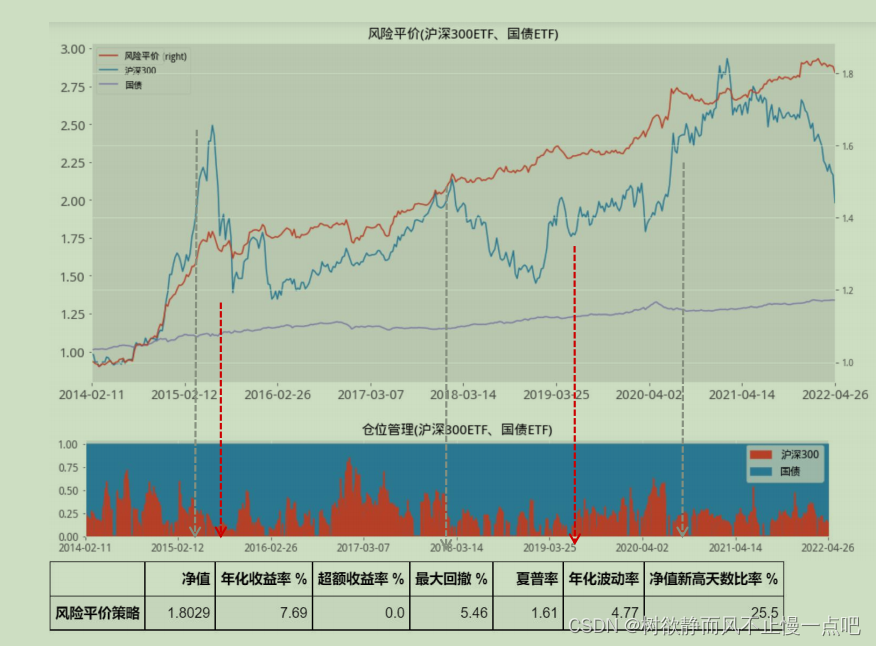Image resolution: width=876 pixels, height=646 pixels.
Task: Click 1.4 tick on top chart right axis
Action: (x=848, y=218)
